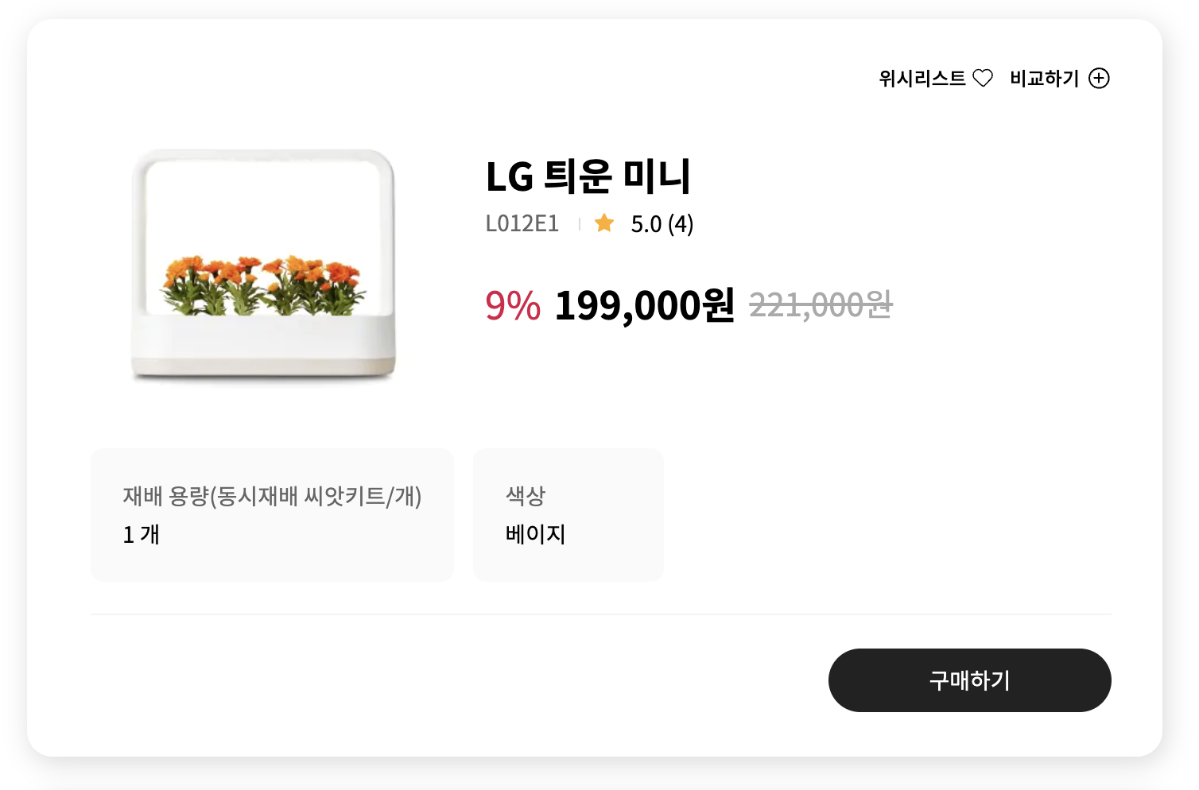Add to wishlist via 위시리스트 text
Screen dimensions: 1199x790
tap(922, 78)
